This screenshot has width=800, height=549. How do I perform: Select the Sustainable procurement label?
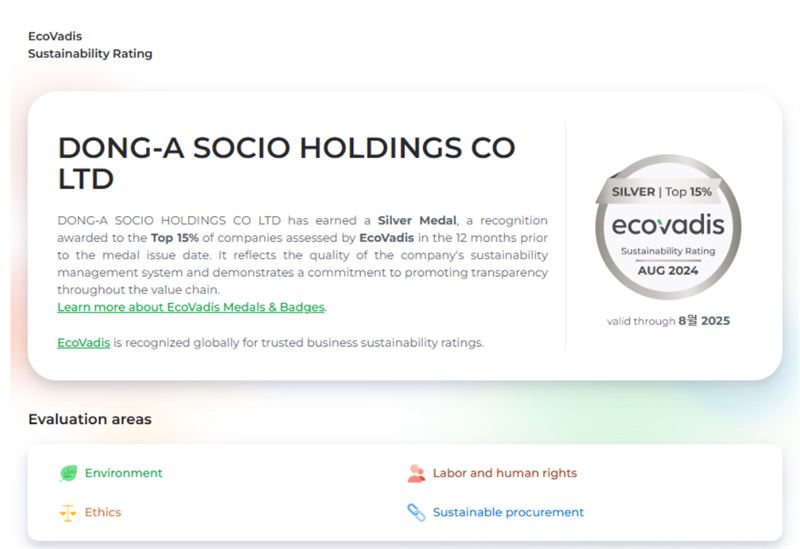[x=508, y=512]
